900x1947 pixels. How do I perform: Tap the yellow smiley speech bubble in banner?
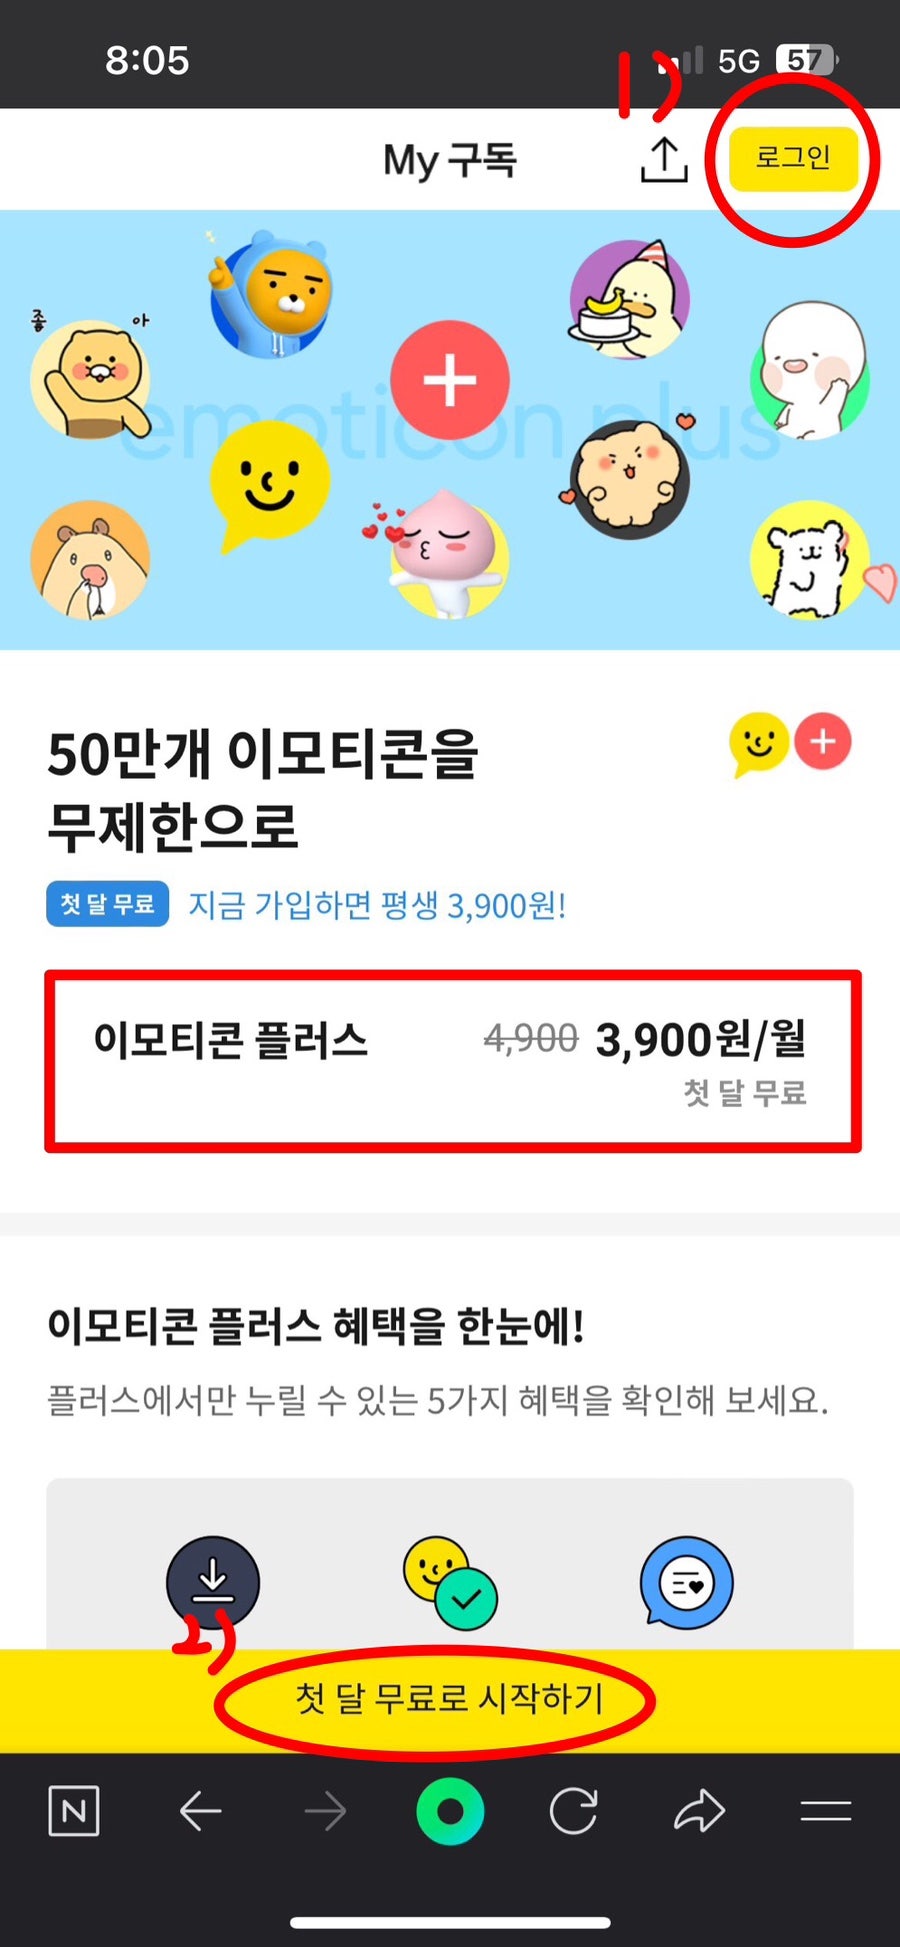(x=269, y=486)
